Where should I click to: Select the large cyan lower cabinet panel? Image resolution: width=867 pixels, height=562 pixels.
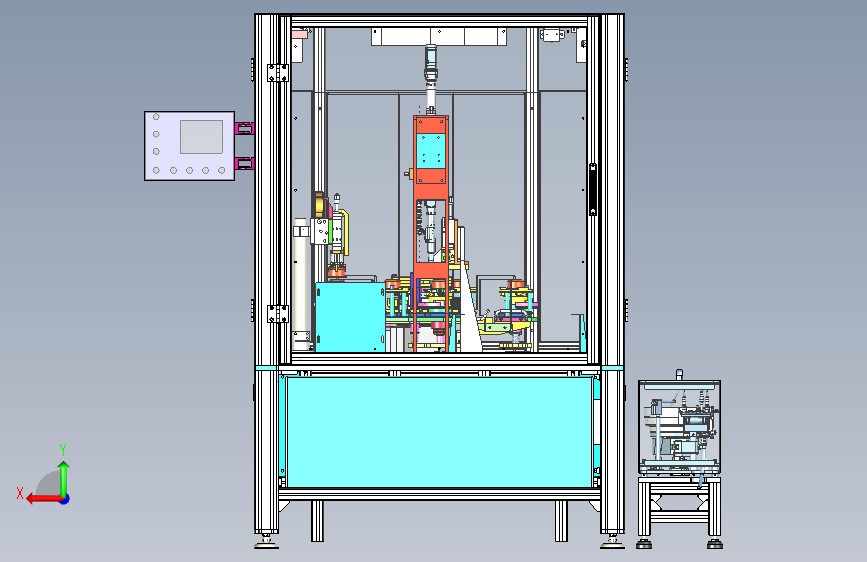(440, 432)
